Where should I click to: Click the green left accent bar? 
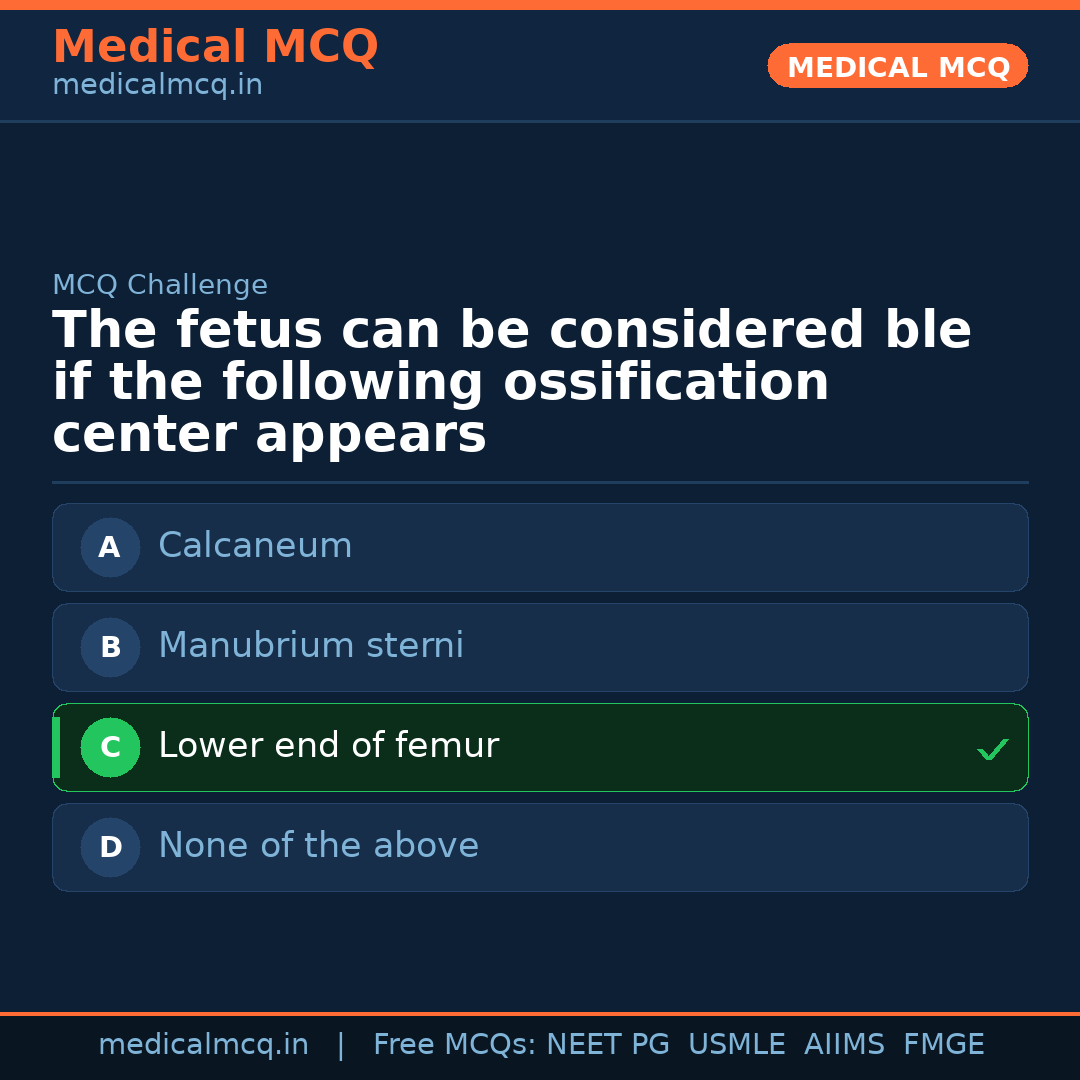click(x=55, y=747)
